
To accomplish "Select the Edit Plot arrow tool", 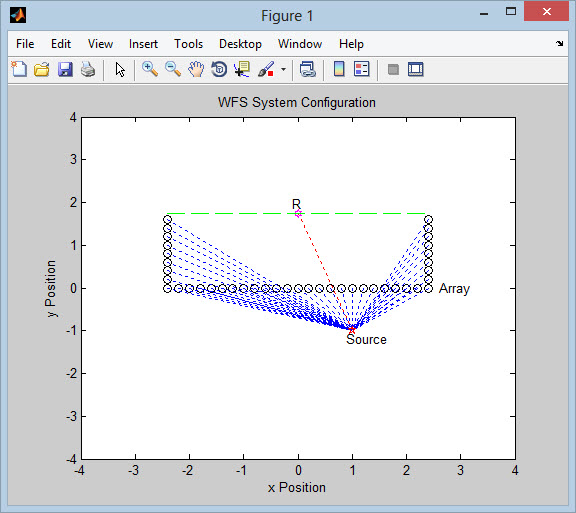I will (120, 69).
